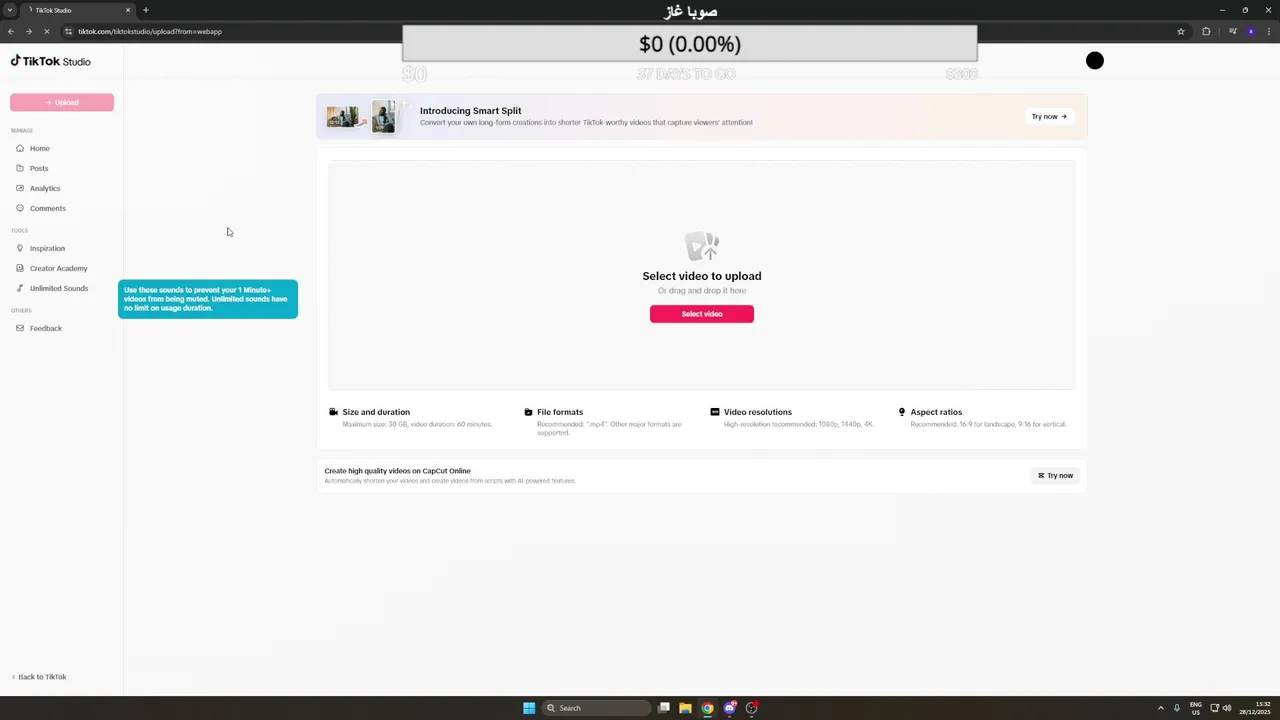Click the TikTok Studio logo

(x=51, y=61)
